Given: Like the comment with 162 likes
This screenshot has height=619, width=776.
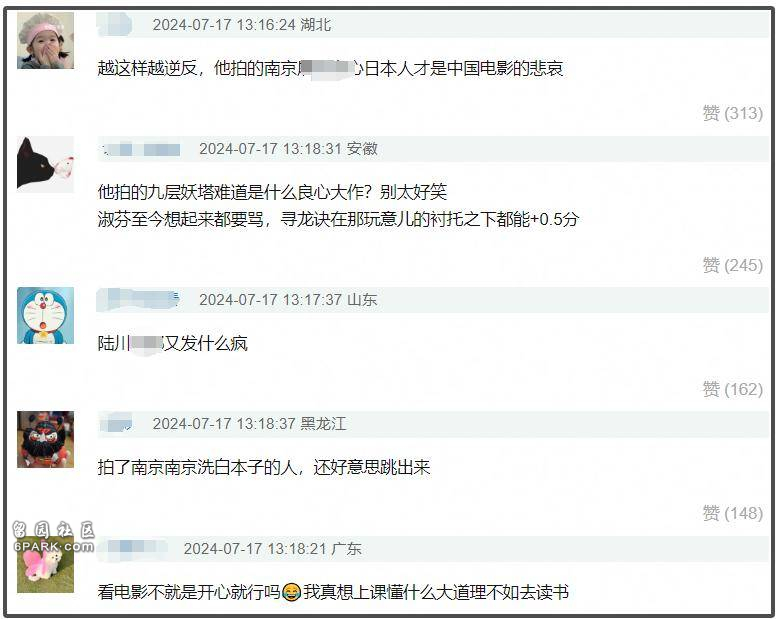Looking at the screenshot, I should [732, 389].
